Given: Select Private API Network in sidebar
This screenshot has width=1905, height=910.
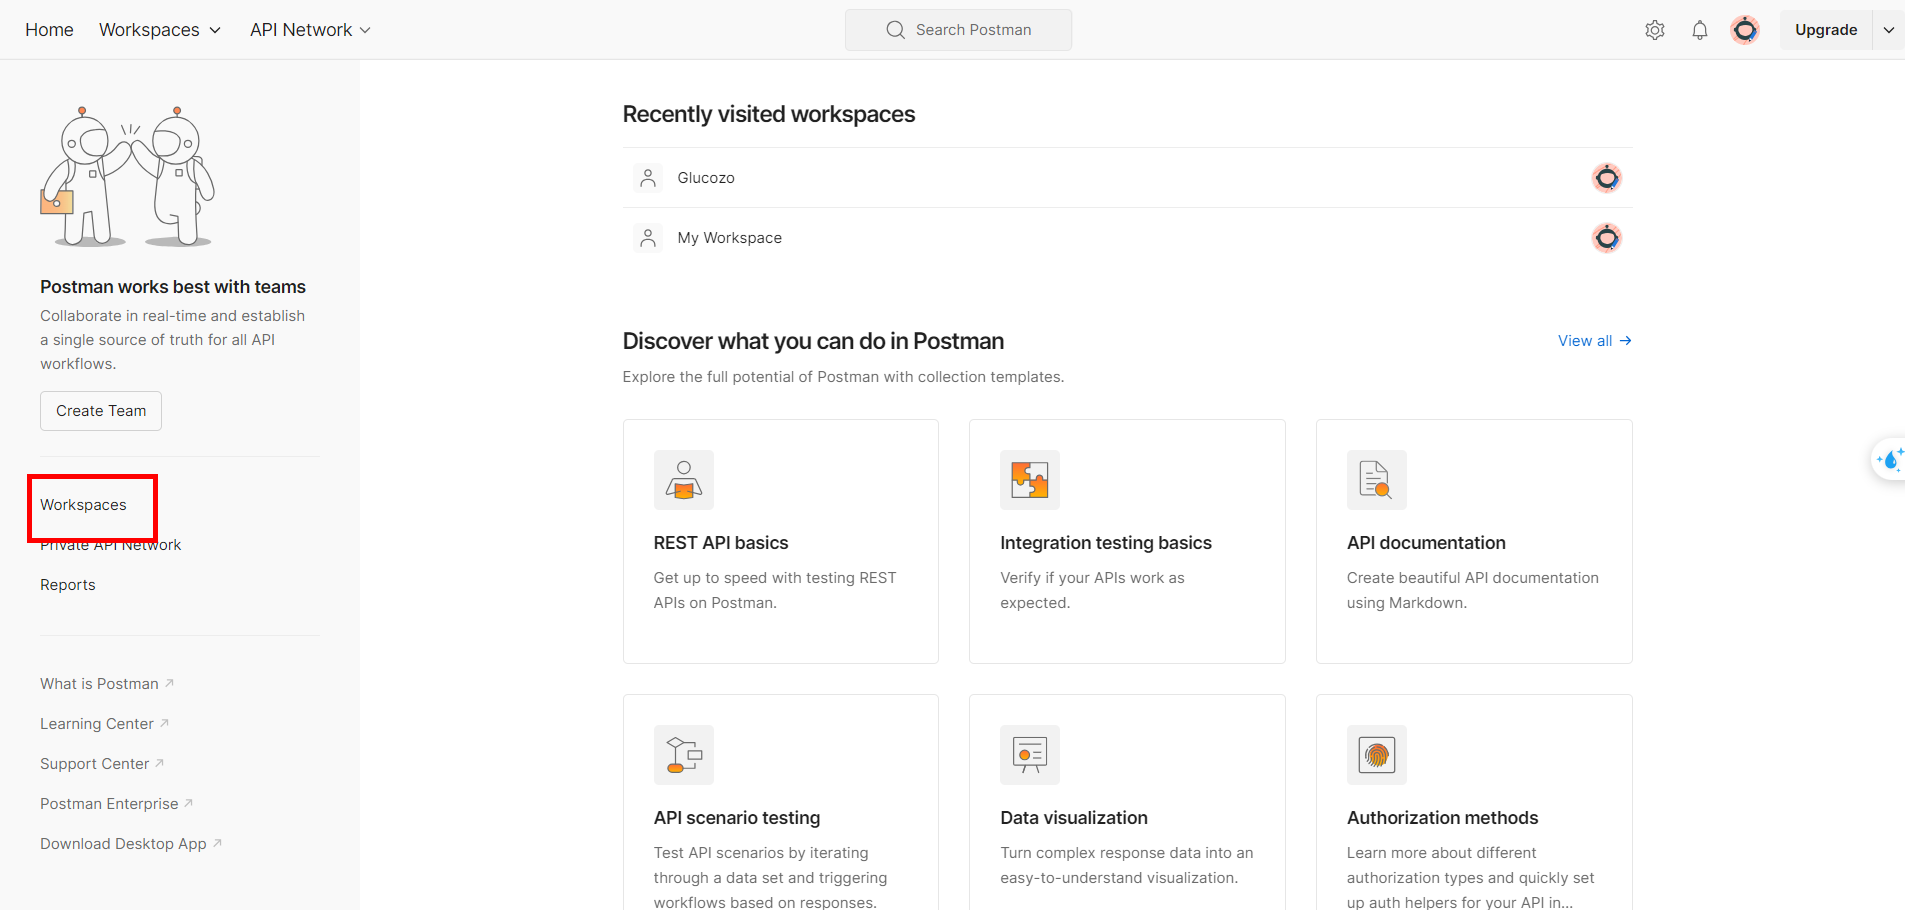Looking at the screenshot, I should tap(110, 545).
